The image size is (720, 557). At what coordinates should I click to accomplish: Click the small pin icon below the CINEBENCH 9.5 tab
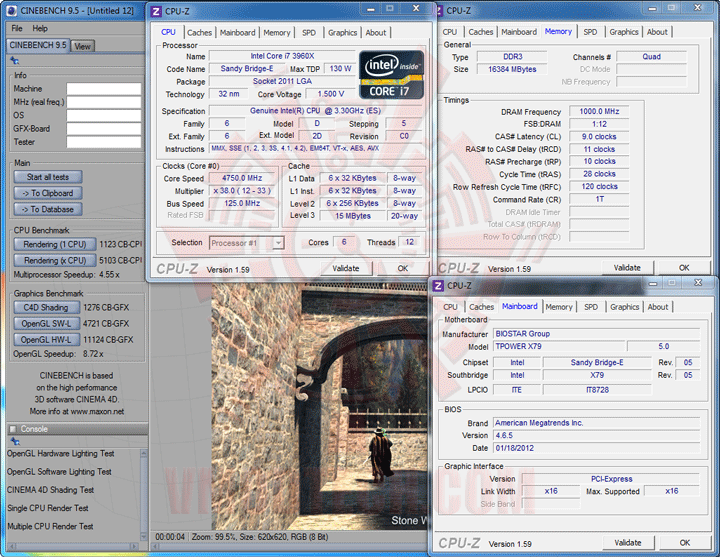[14, 61]
